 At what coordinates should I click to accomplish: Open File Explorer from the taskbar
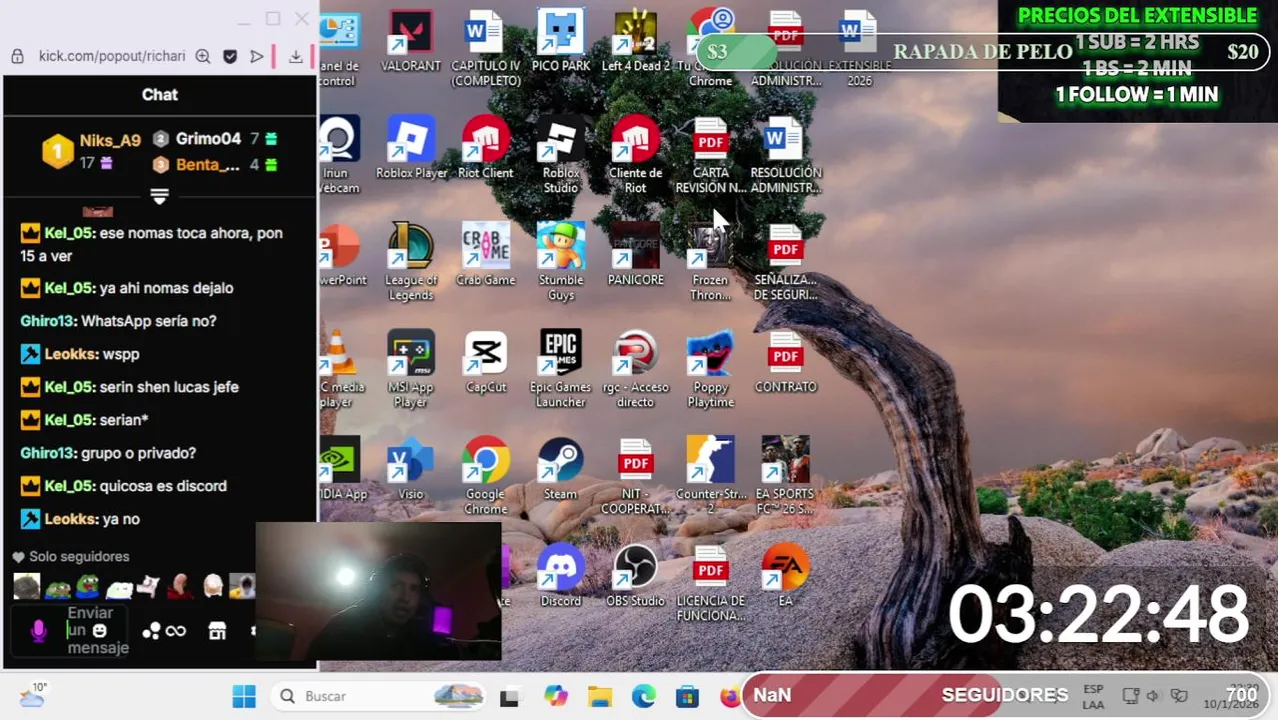pyautogui.click(x=599, y=696)
